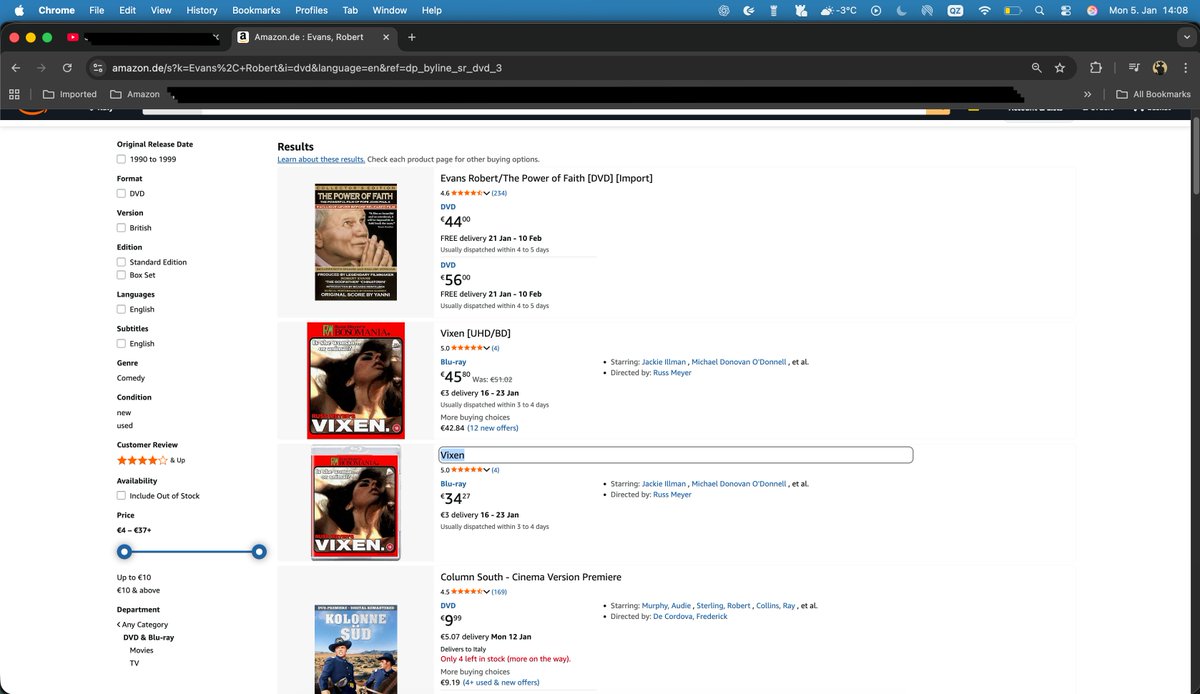Select the Comedy genre filter
Image resolution: width=1200 pixels, height=694 pixels.
click(131, 378)
